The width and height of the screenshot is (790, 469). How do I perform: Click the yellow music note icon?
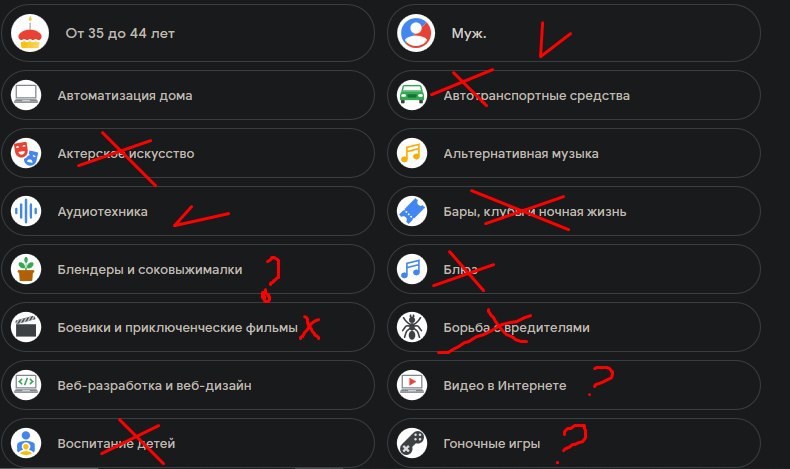point(412,153)
